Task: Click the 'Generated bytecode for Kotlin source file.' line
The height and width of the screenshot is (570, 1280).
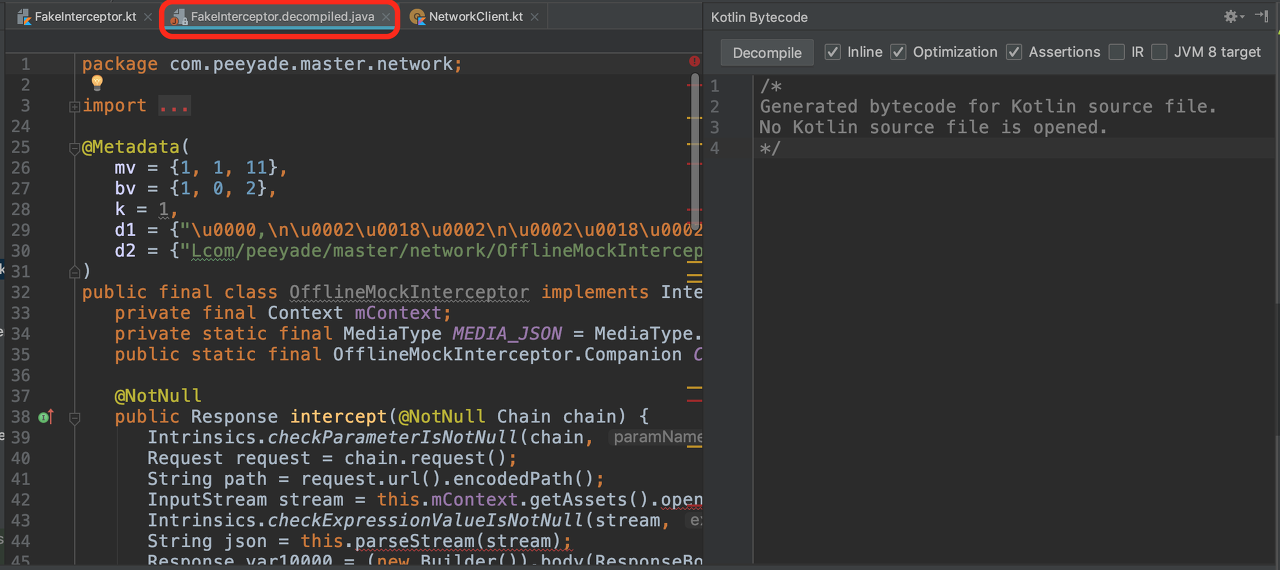Action: (x=988, y=106)
